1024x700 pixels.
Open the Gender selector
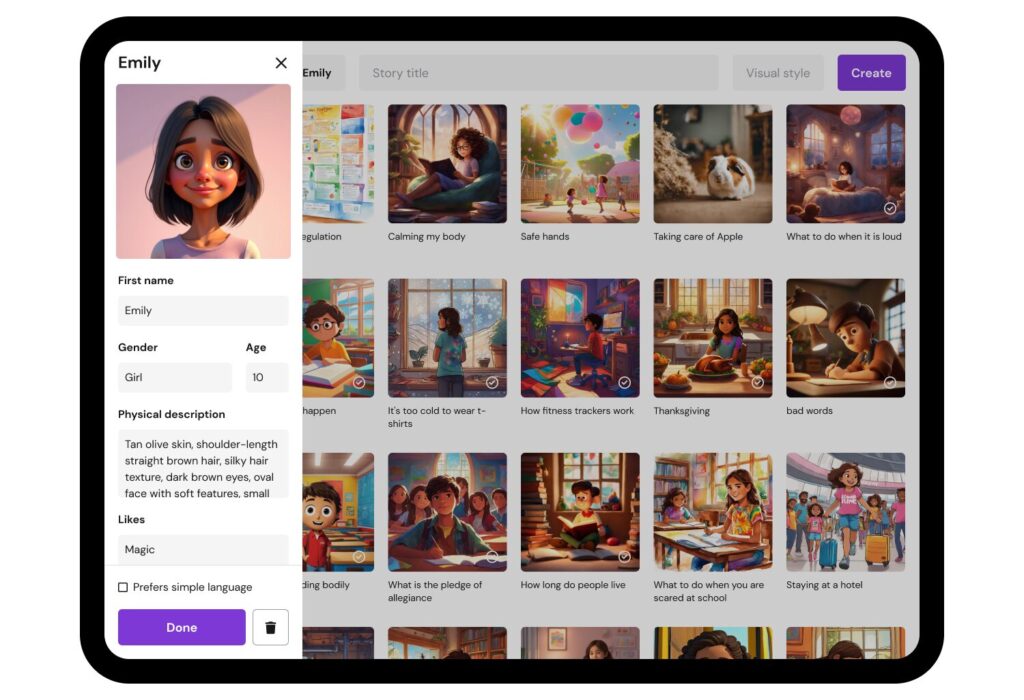(174, 377)
